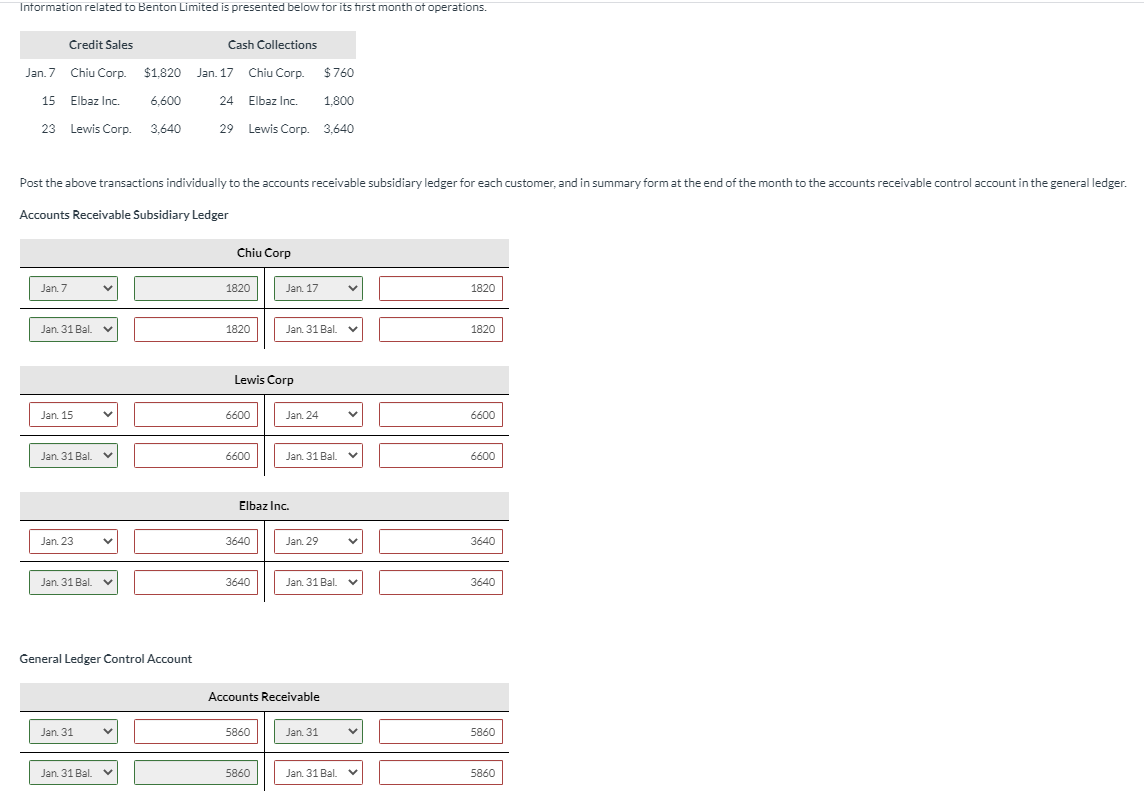Screen dimensions: 1144x791
Task: Open the Jan. 23 dropdown under Elbaz Inc.
Action: click(72, 541)
